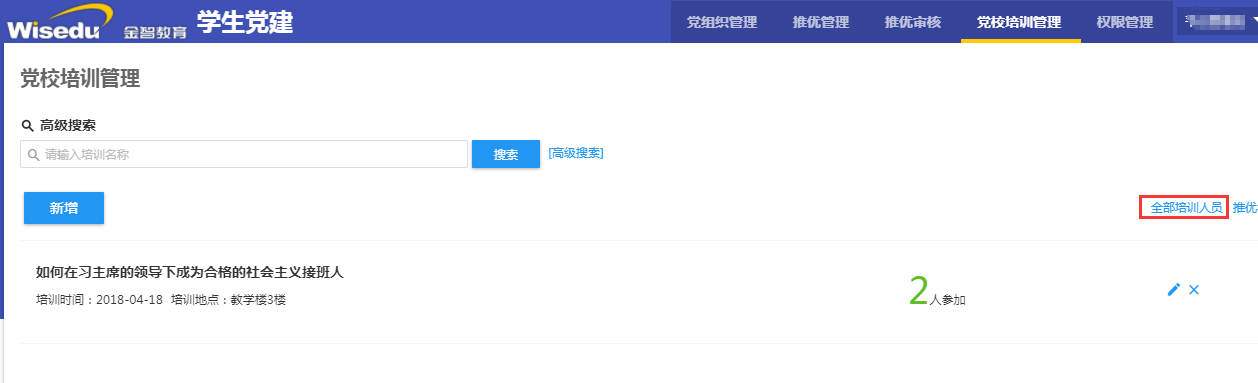Click the 新增 button
Screen dimensions: 1258x383
coord(64,208)
